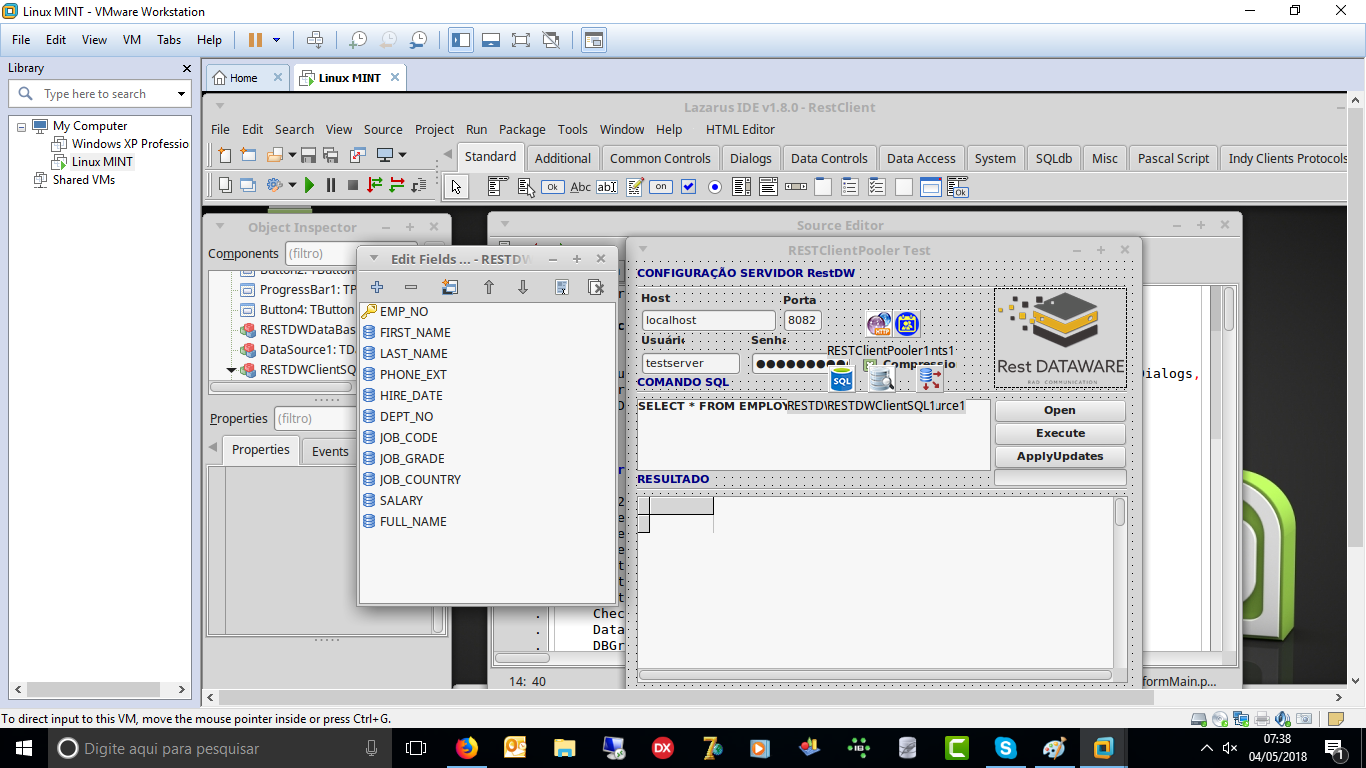Click the Move field up arrow in Edit Fields

(489, 288)
